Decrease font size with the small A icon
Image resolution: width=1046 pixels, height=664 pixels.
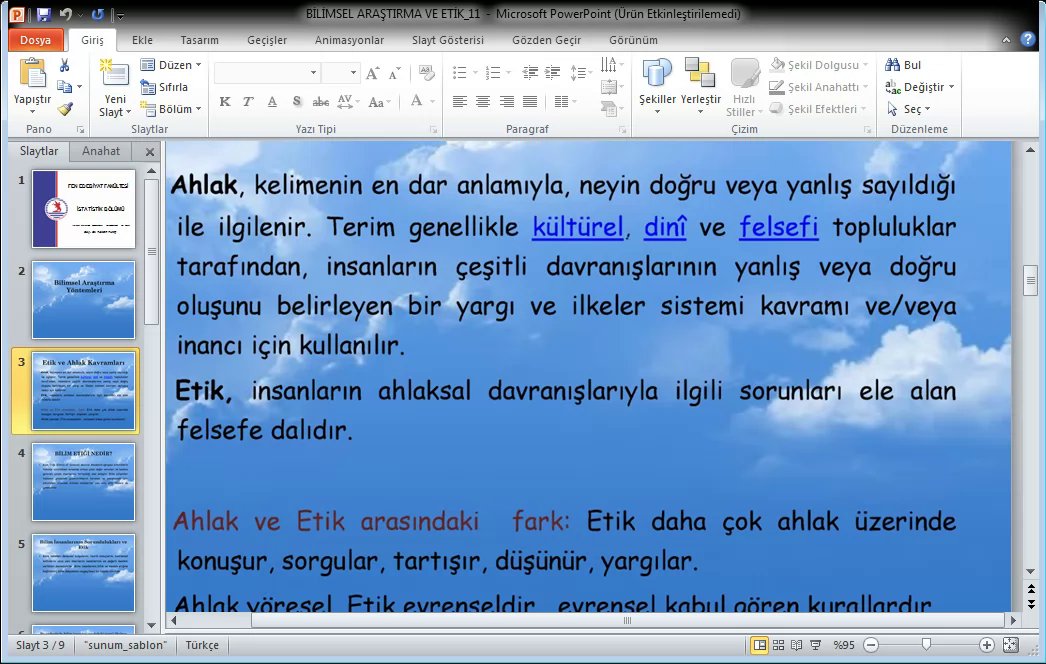coord(394,73)
